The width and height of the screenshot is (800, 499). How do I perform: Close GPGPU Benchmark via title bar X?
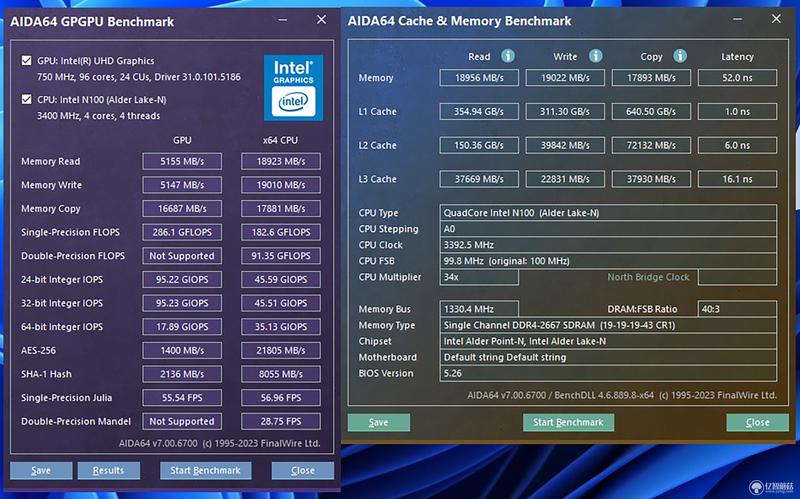point(321,19)
